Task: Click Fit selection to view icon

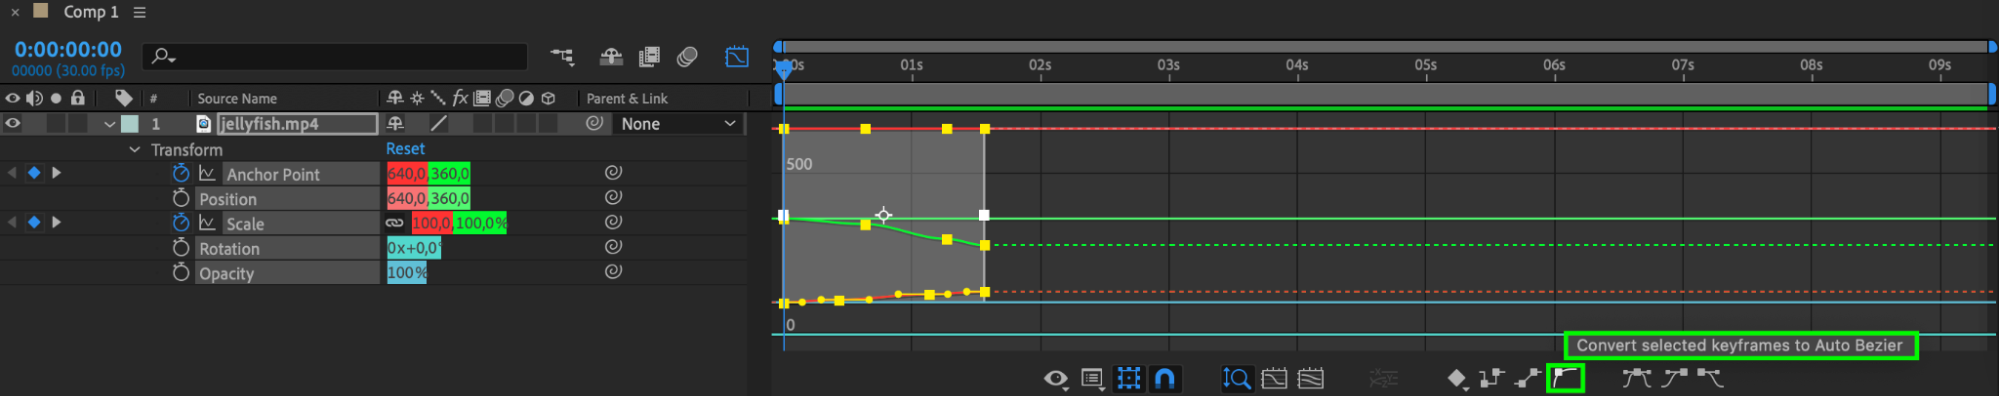Action: tap(1274, 378)
